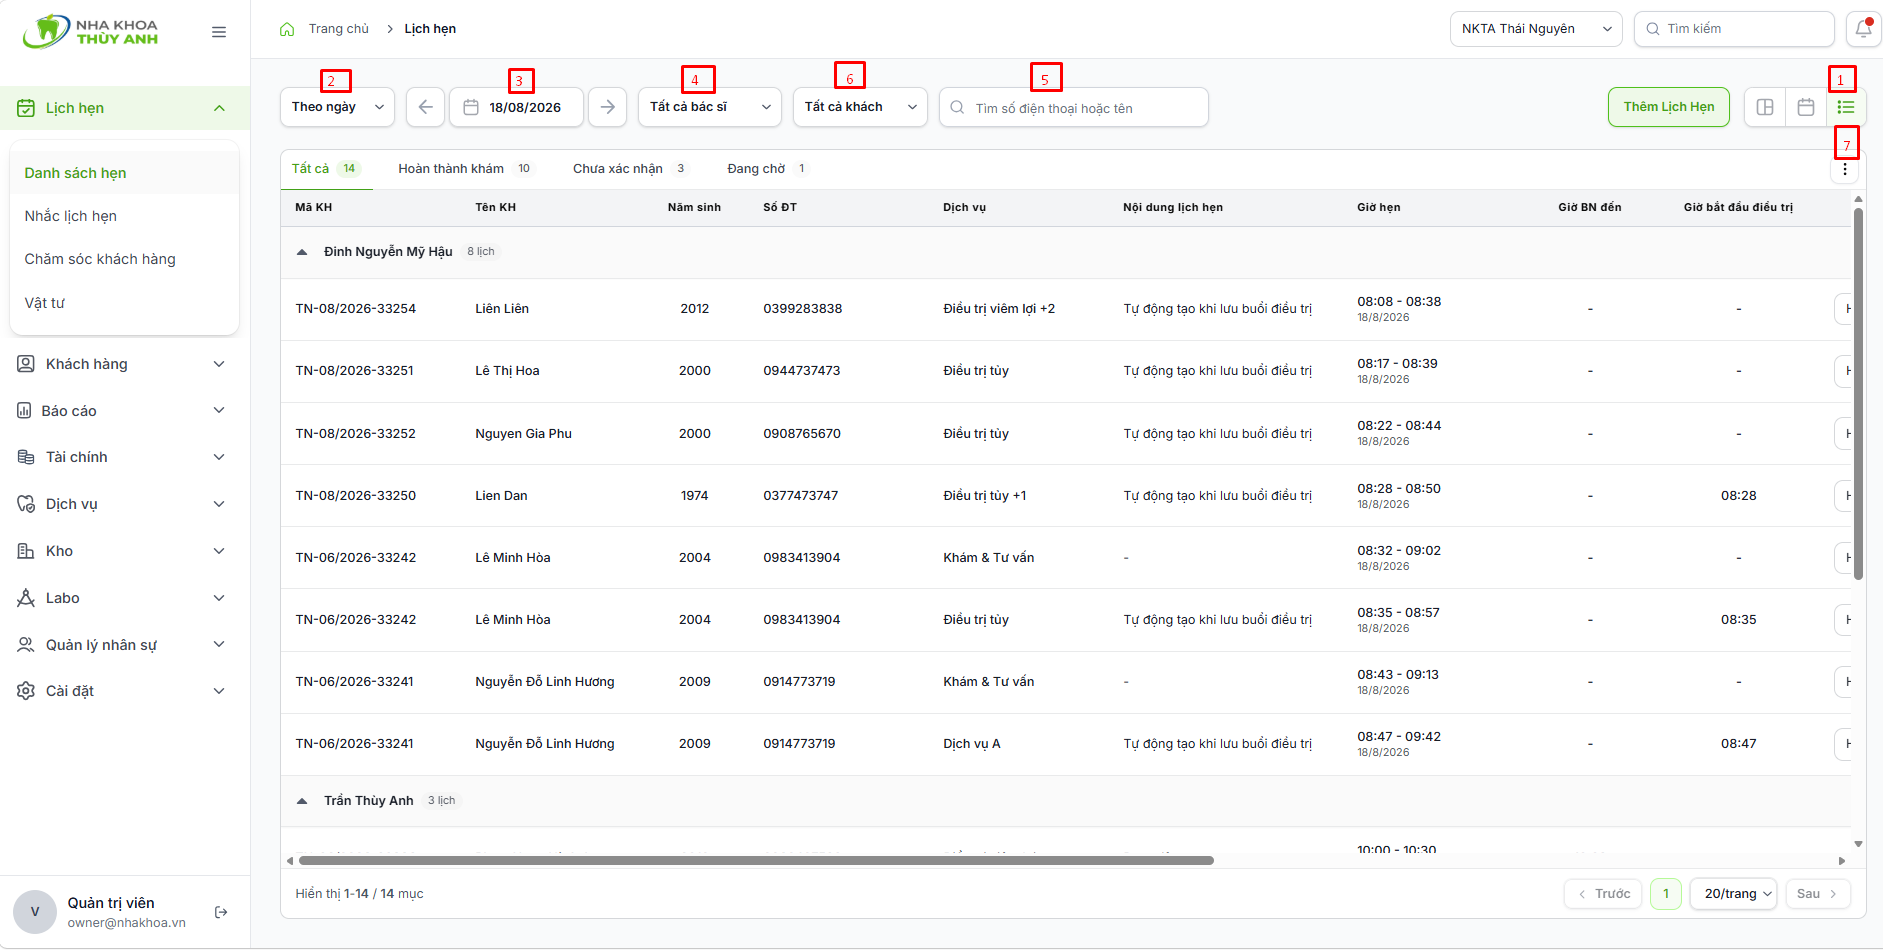Click Trang chủ breadcrumb link
1883x950 pixels.
click(x=339, y=29)
